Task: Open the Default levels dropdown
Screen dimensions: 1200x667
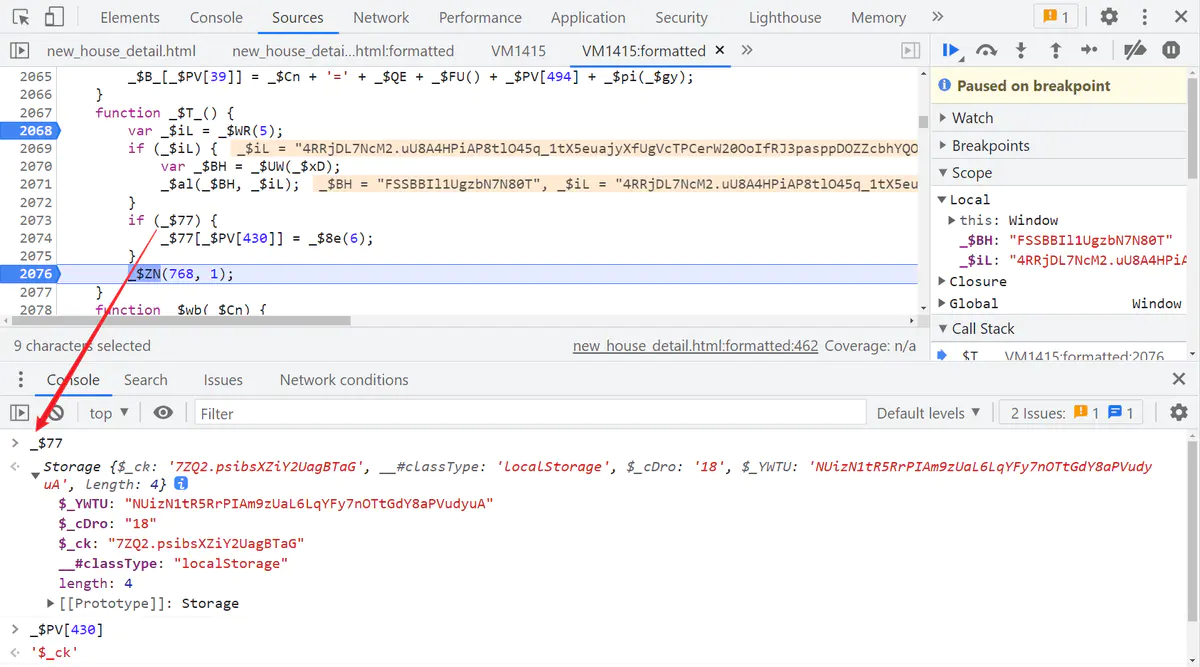Action: 929,413
